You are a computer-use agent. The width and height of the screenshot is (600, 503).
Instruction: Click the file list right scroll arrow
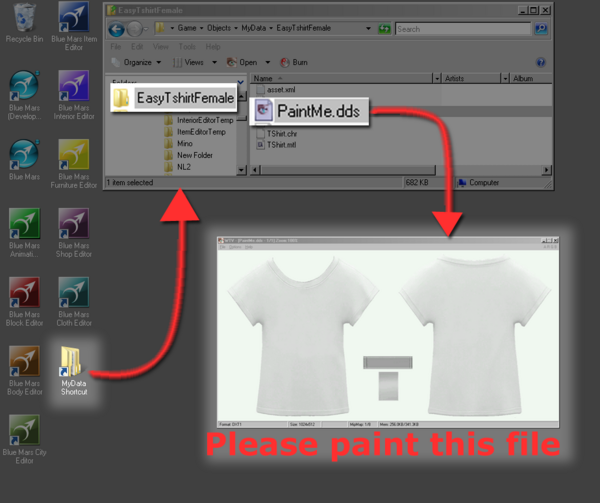pos(546,169)
